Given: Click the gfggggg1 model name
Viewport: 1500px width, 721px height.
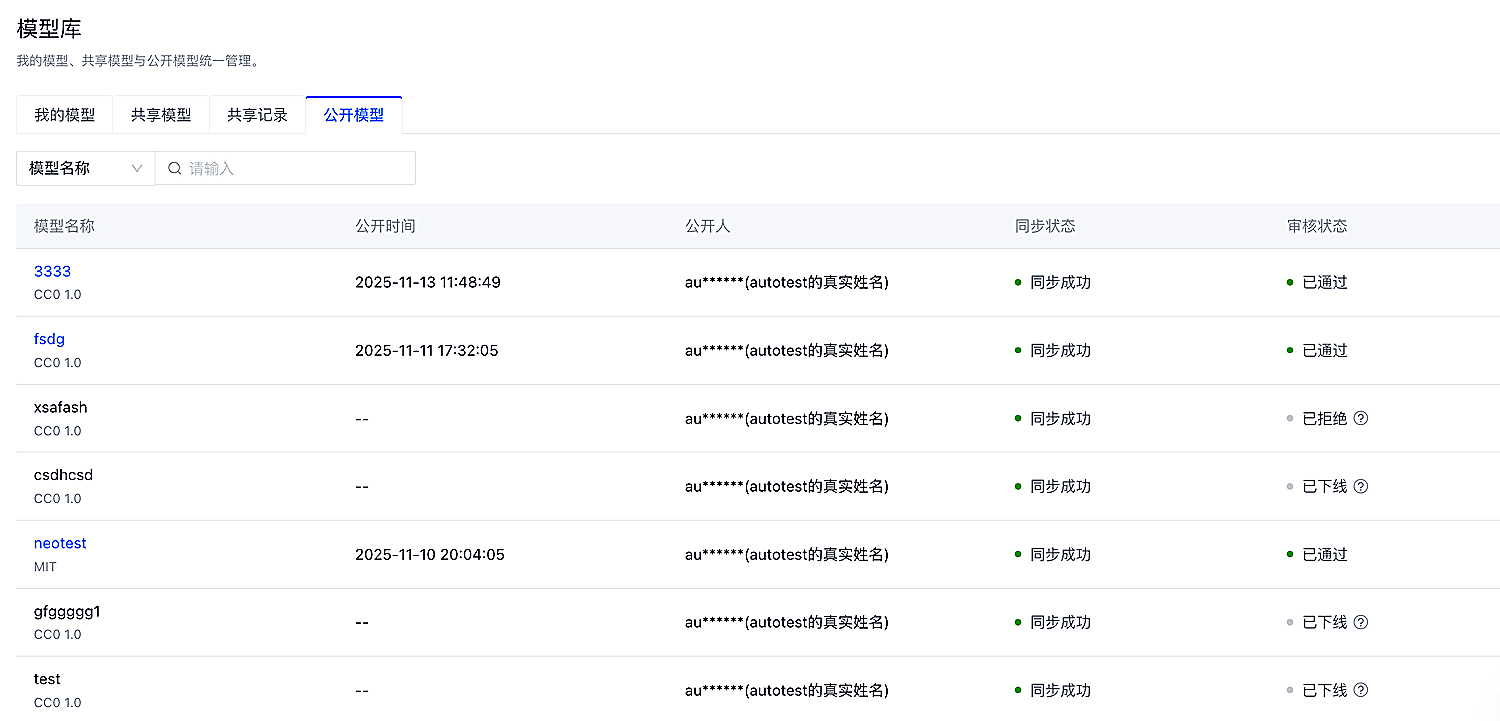Looking at the screenshot, I should tap(67, 611).
